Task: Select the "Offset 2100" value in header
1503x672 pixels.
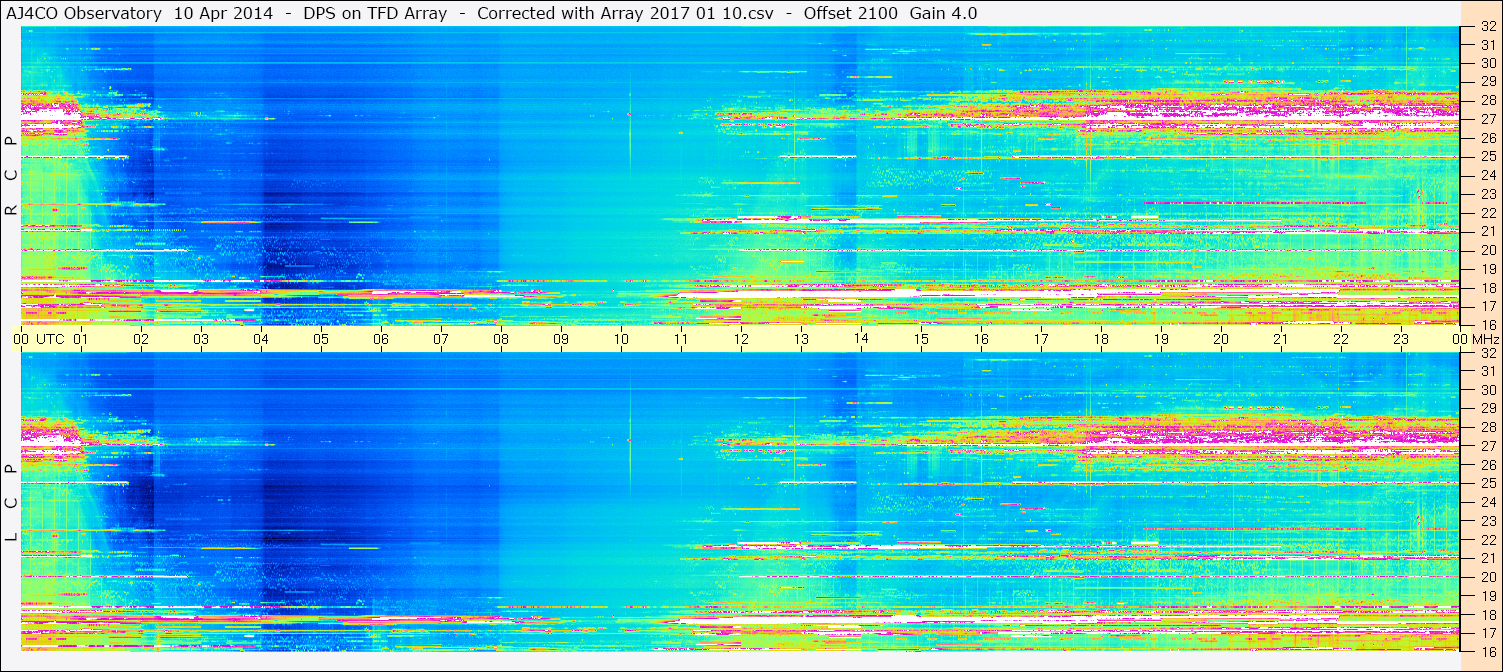Action: tap(850, 13)
